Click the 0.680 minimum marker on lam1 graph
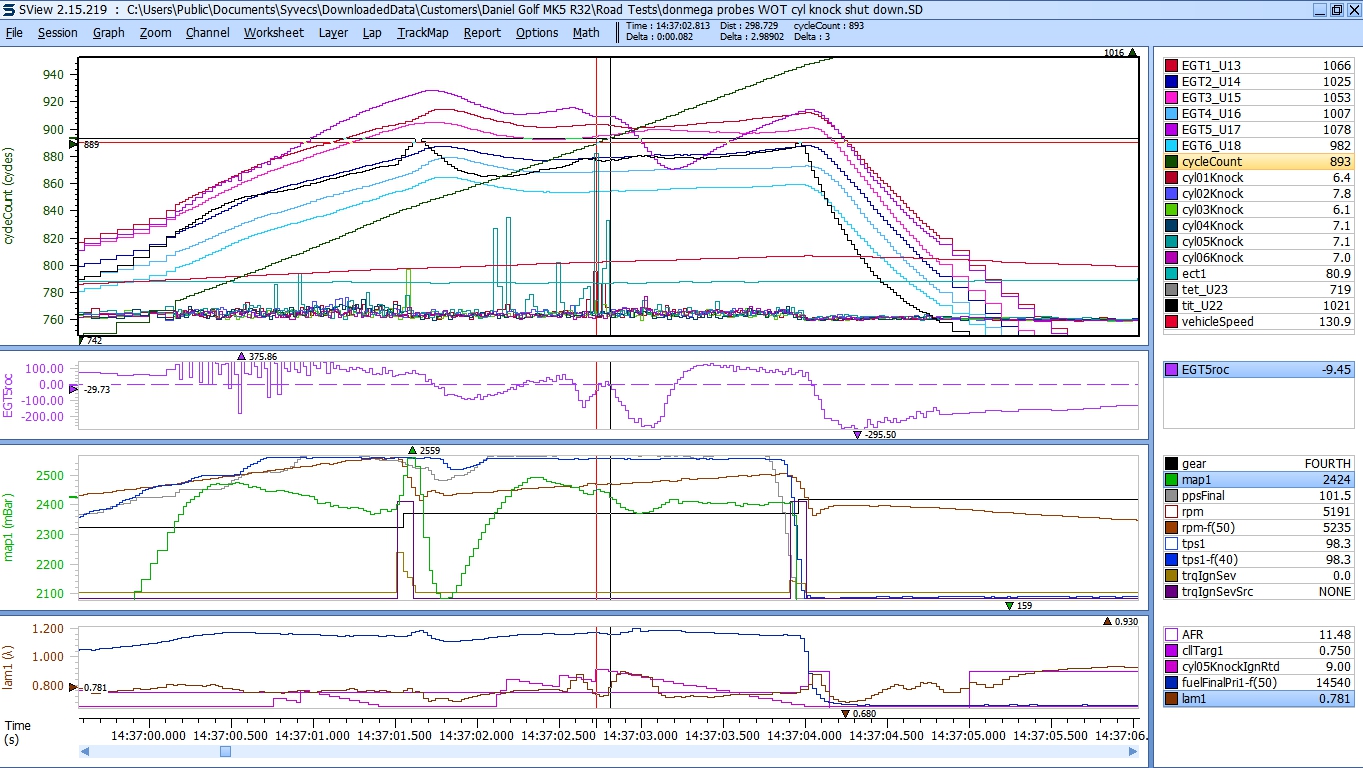Screen dimensions: 1363x768 845,713
